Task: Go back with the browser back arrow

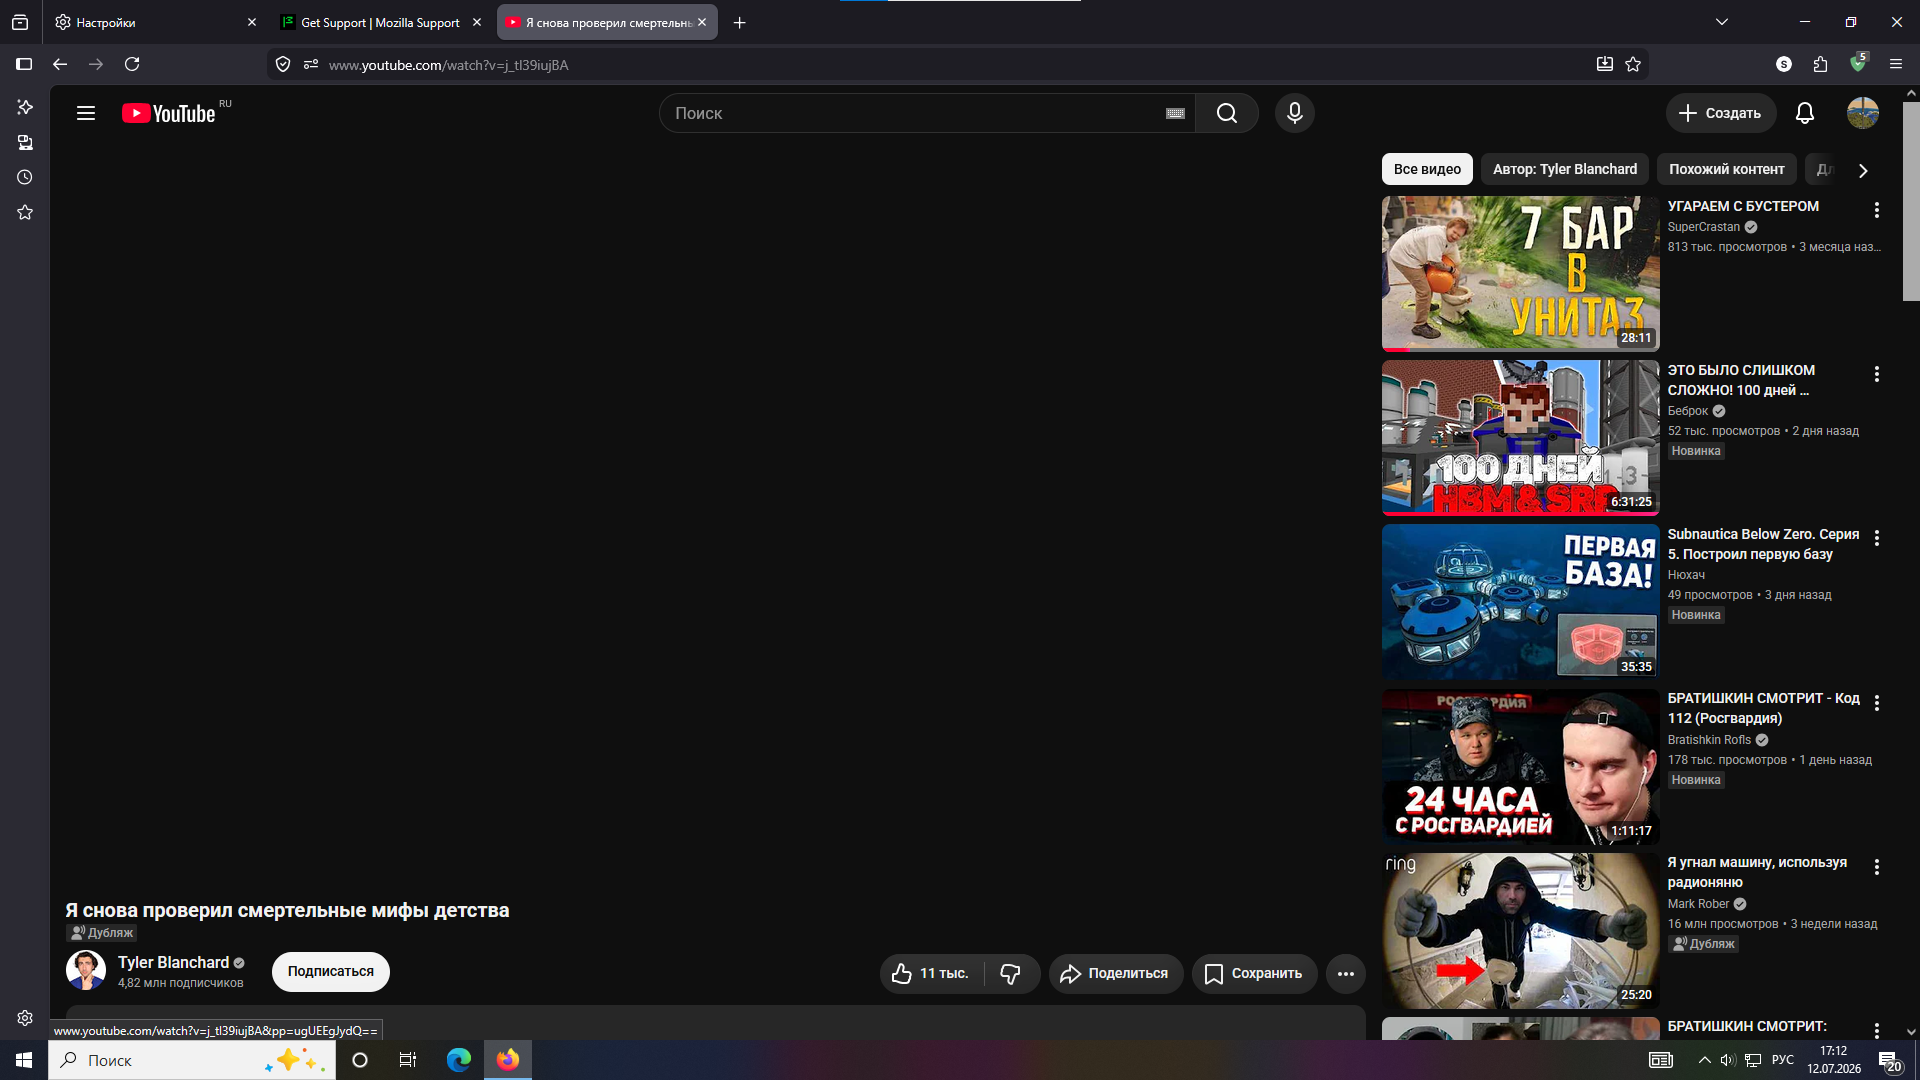Action: coord(60,64)
